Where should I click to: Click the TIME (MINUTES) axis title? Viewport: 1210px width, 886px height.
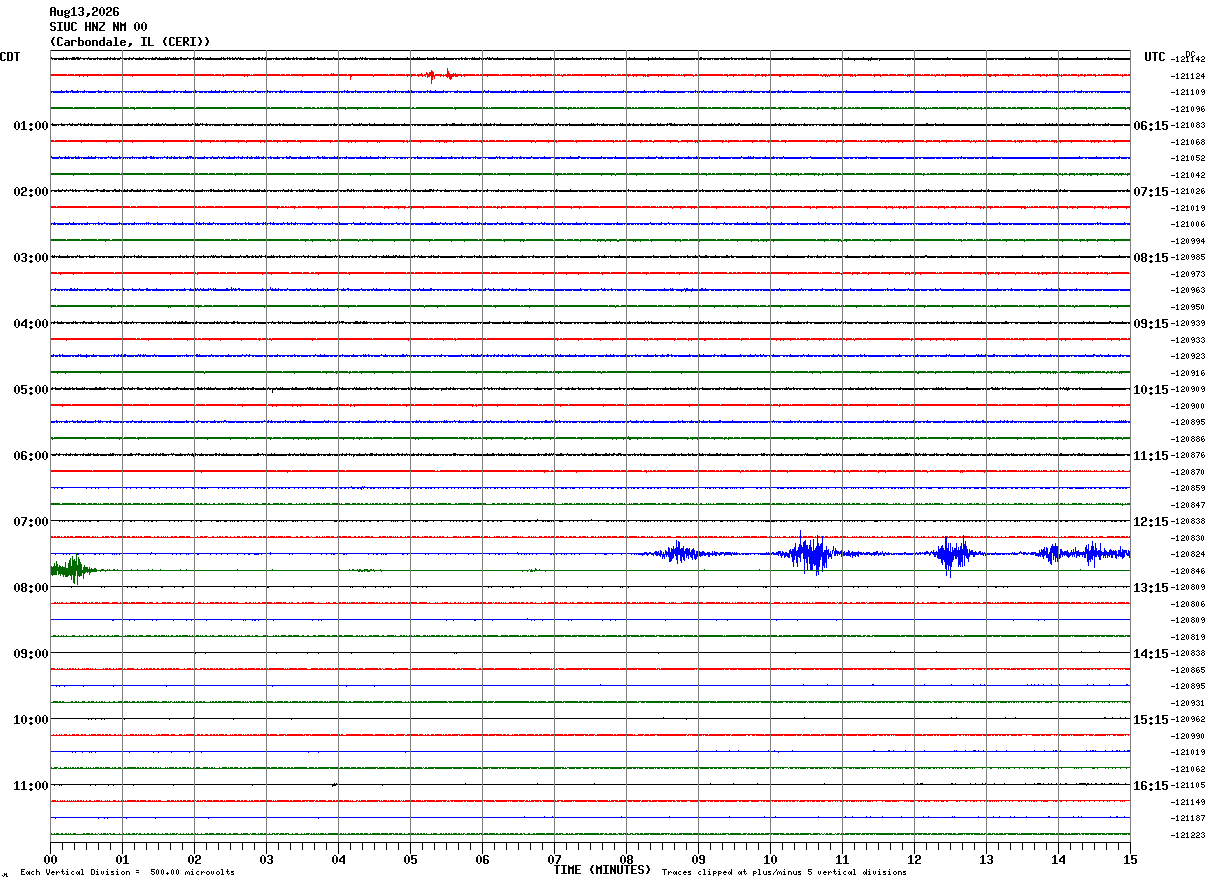(x=602, y=870)
